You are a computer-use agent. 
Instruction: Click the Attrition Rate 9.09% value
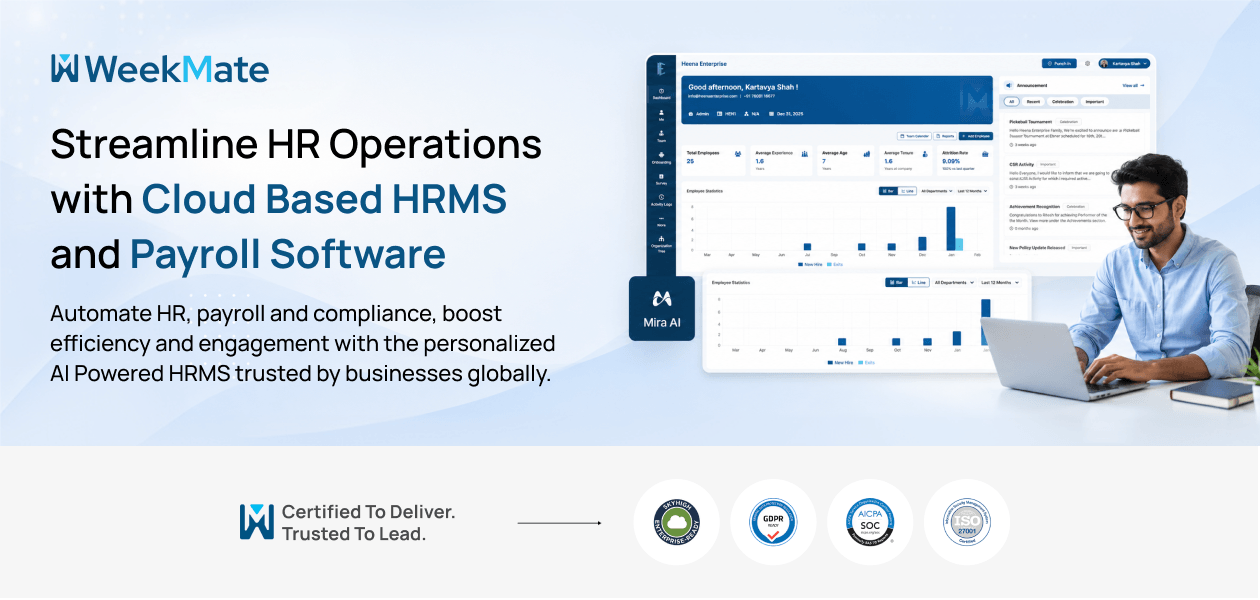pyautogui.click(x=951, y=161)
